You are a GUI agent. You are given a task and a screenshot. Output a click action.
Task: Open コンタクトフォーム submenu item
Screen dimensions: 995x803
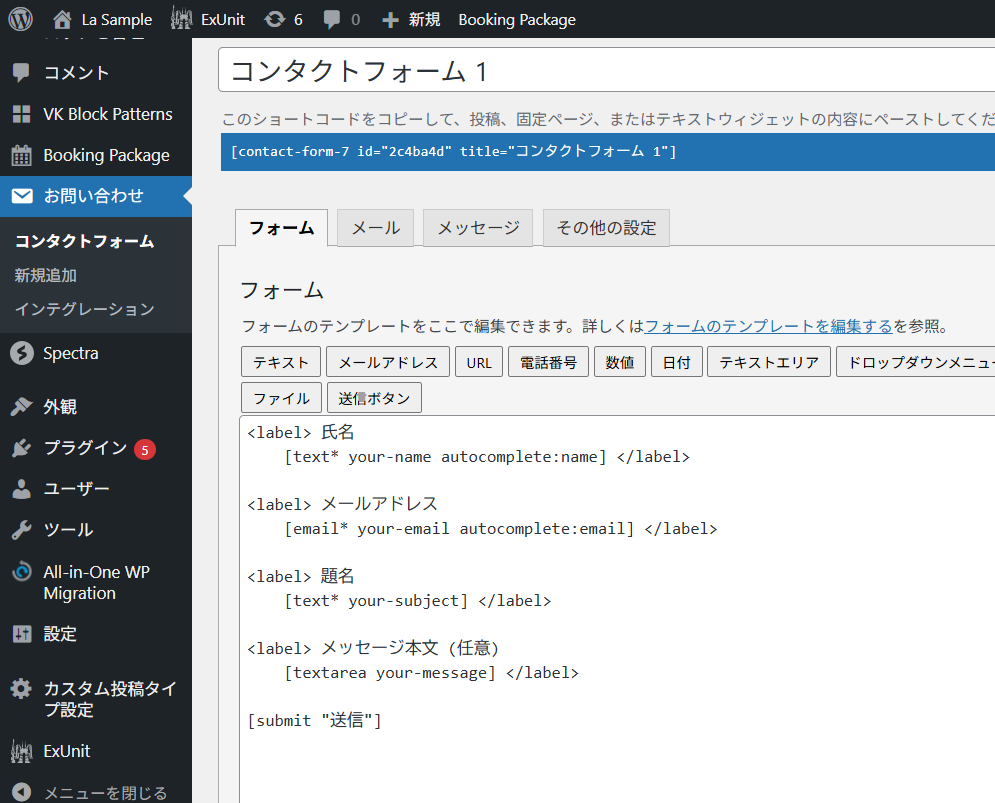point(84,241)
